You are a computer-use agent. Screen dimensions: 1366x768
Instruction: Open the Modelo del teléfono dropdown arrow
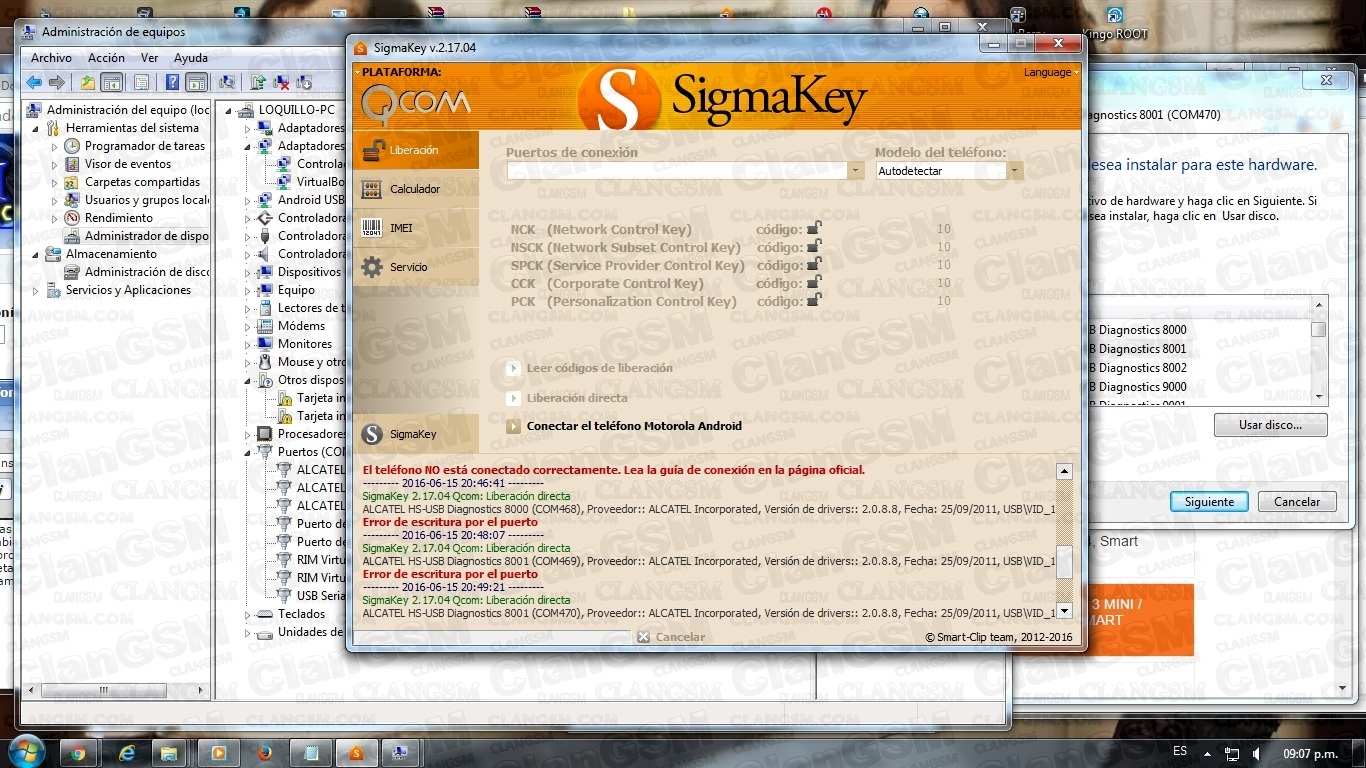point(1015,171)
